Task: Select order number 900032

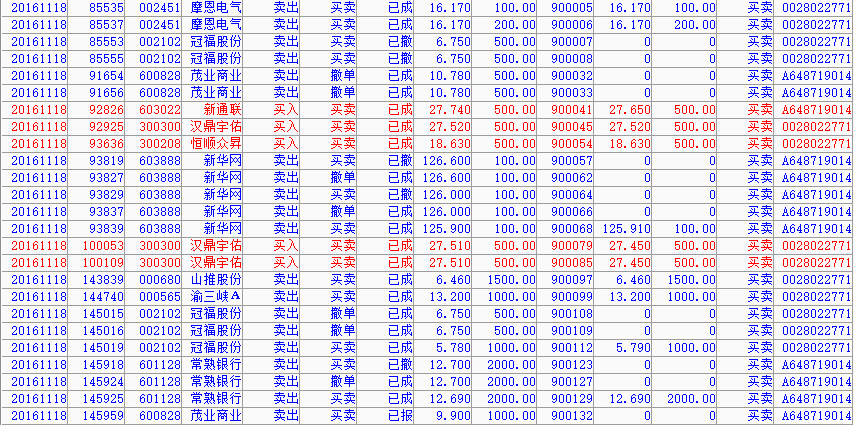Action: [572, 76]
